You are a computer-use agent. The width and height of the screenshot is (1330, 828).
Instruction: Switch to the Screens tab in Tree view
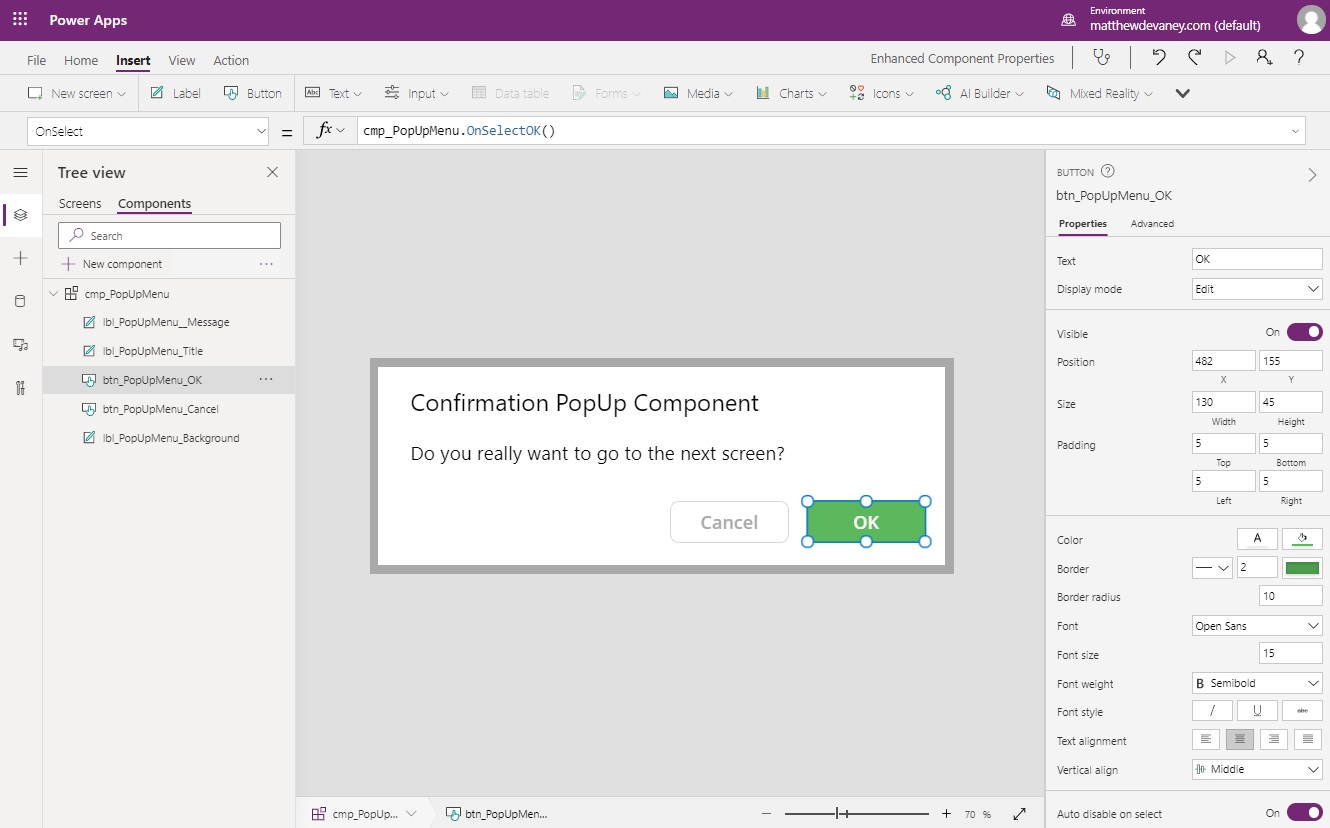[x=80, y=203]
